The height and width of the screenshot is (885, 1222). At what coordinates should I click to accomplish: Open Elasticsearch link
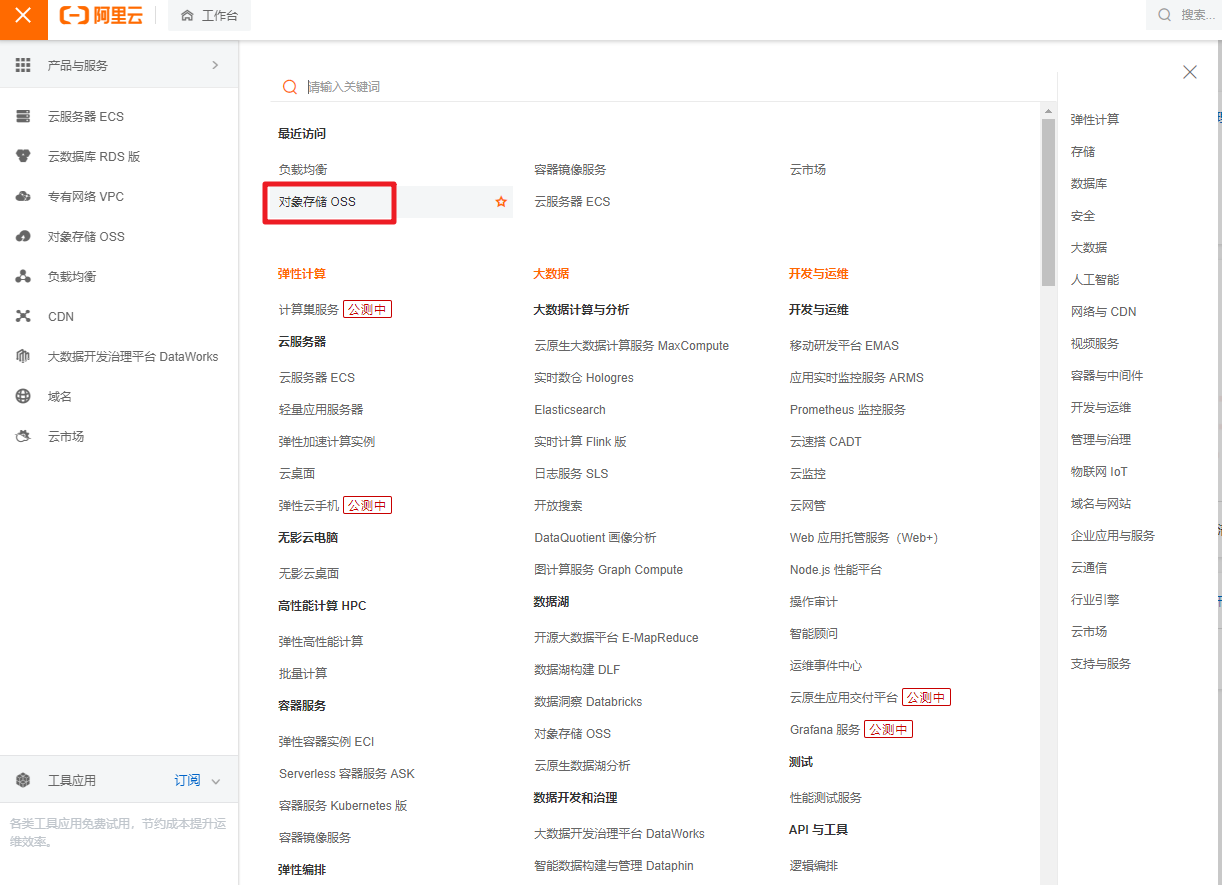pos(570,410)
